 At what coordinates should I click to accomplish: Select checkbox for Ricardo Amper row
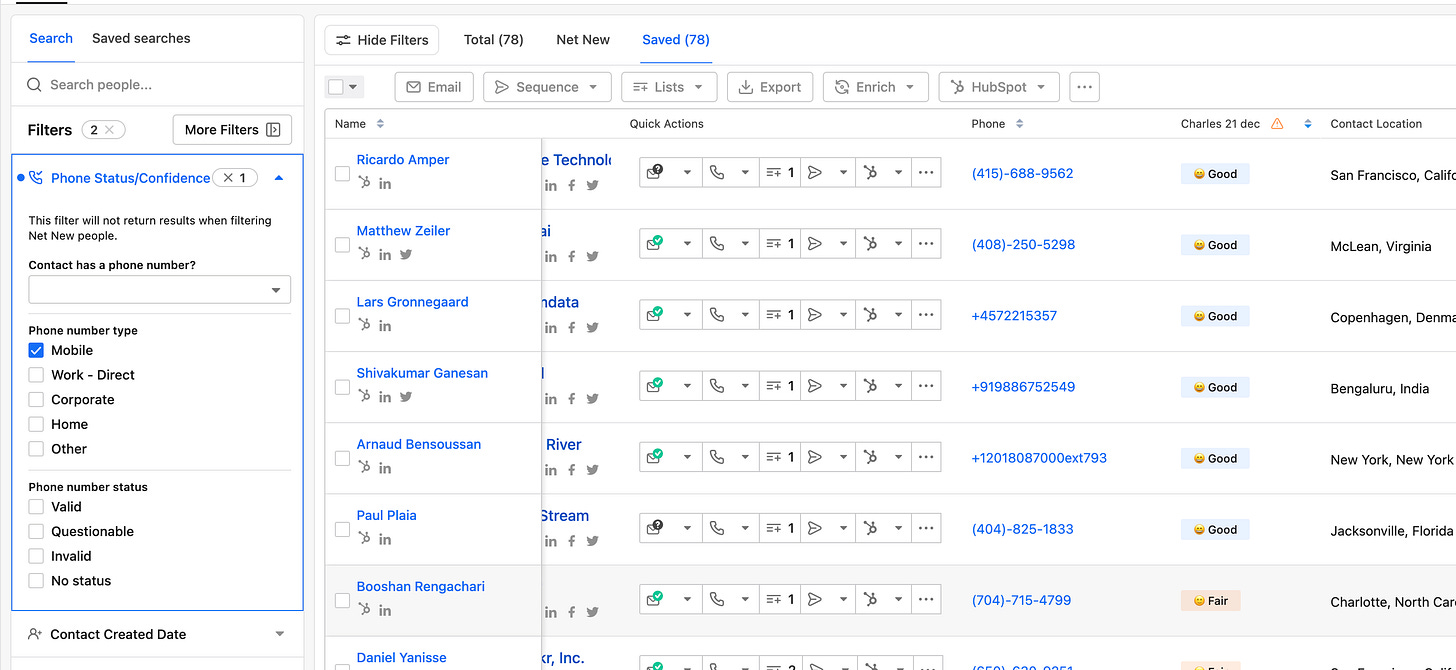pos(342,174)
